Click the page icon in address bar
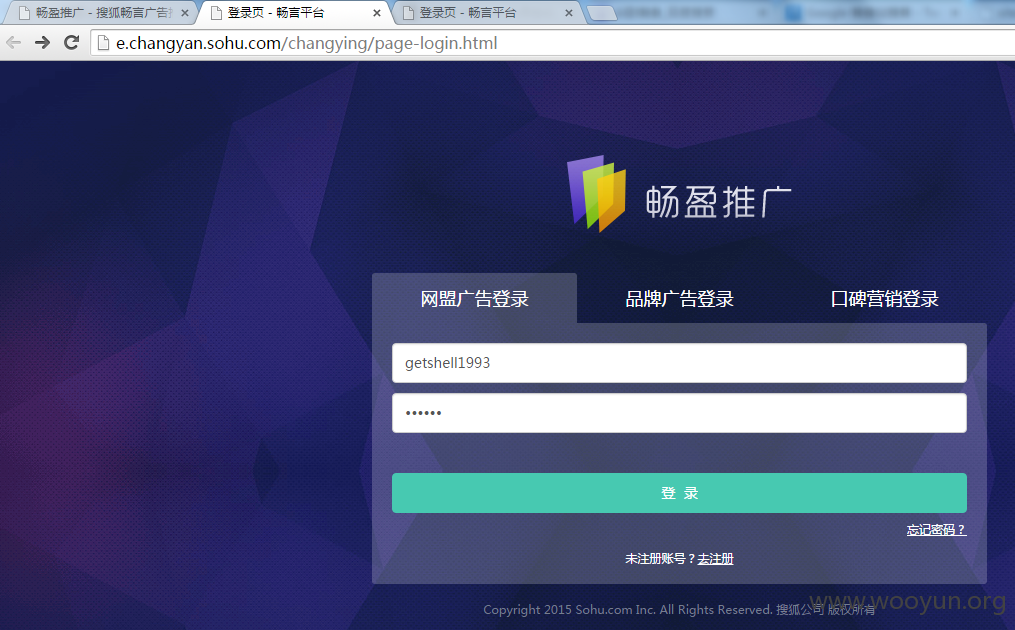This screenshot has width=1015, height=630. pos(104,43)
